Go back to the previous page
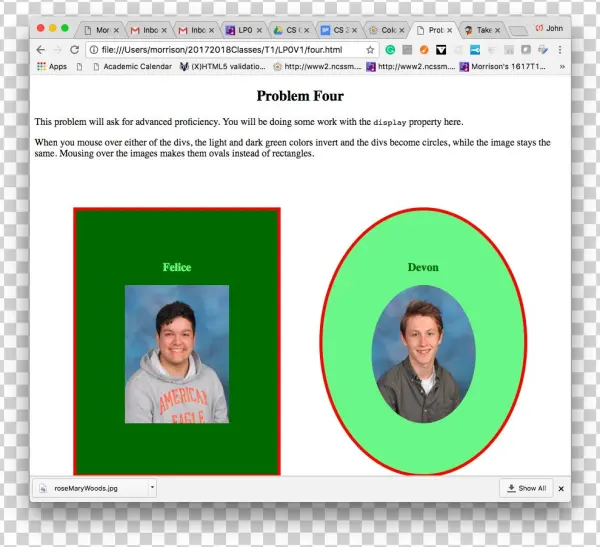The width and height of the screenshot is (600, 547). [41, 50]
